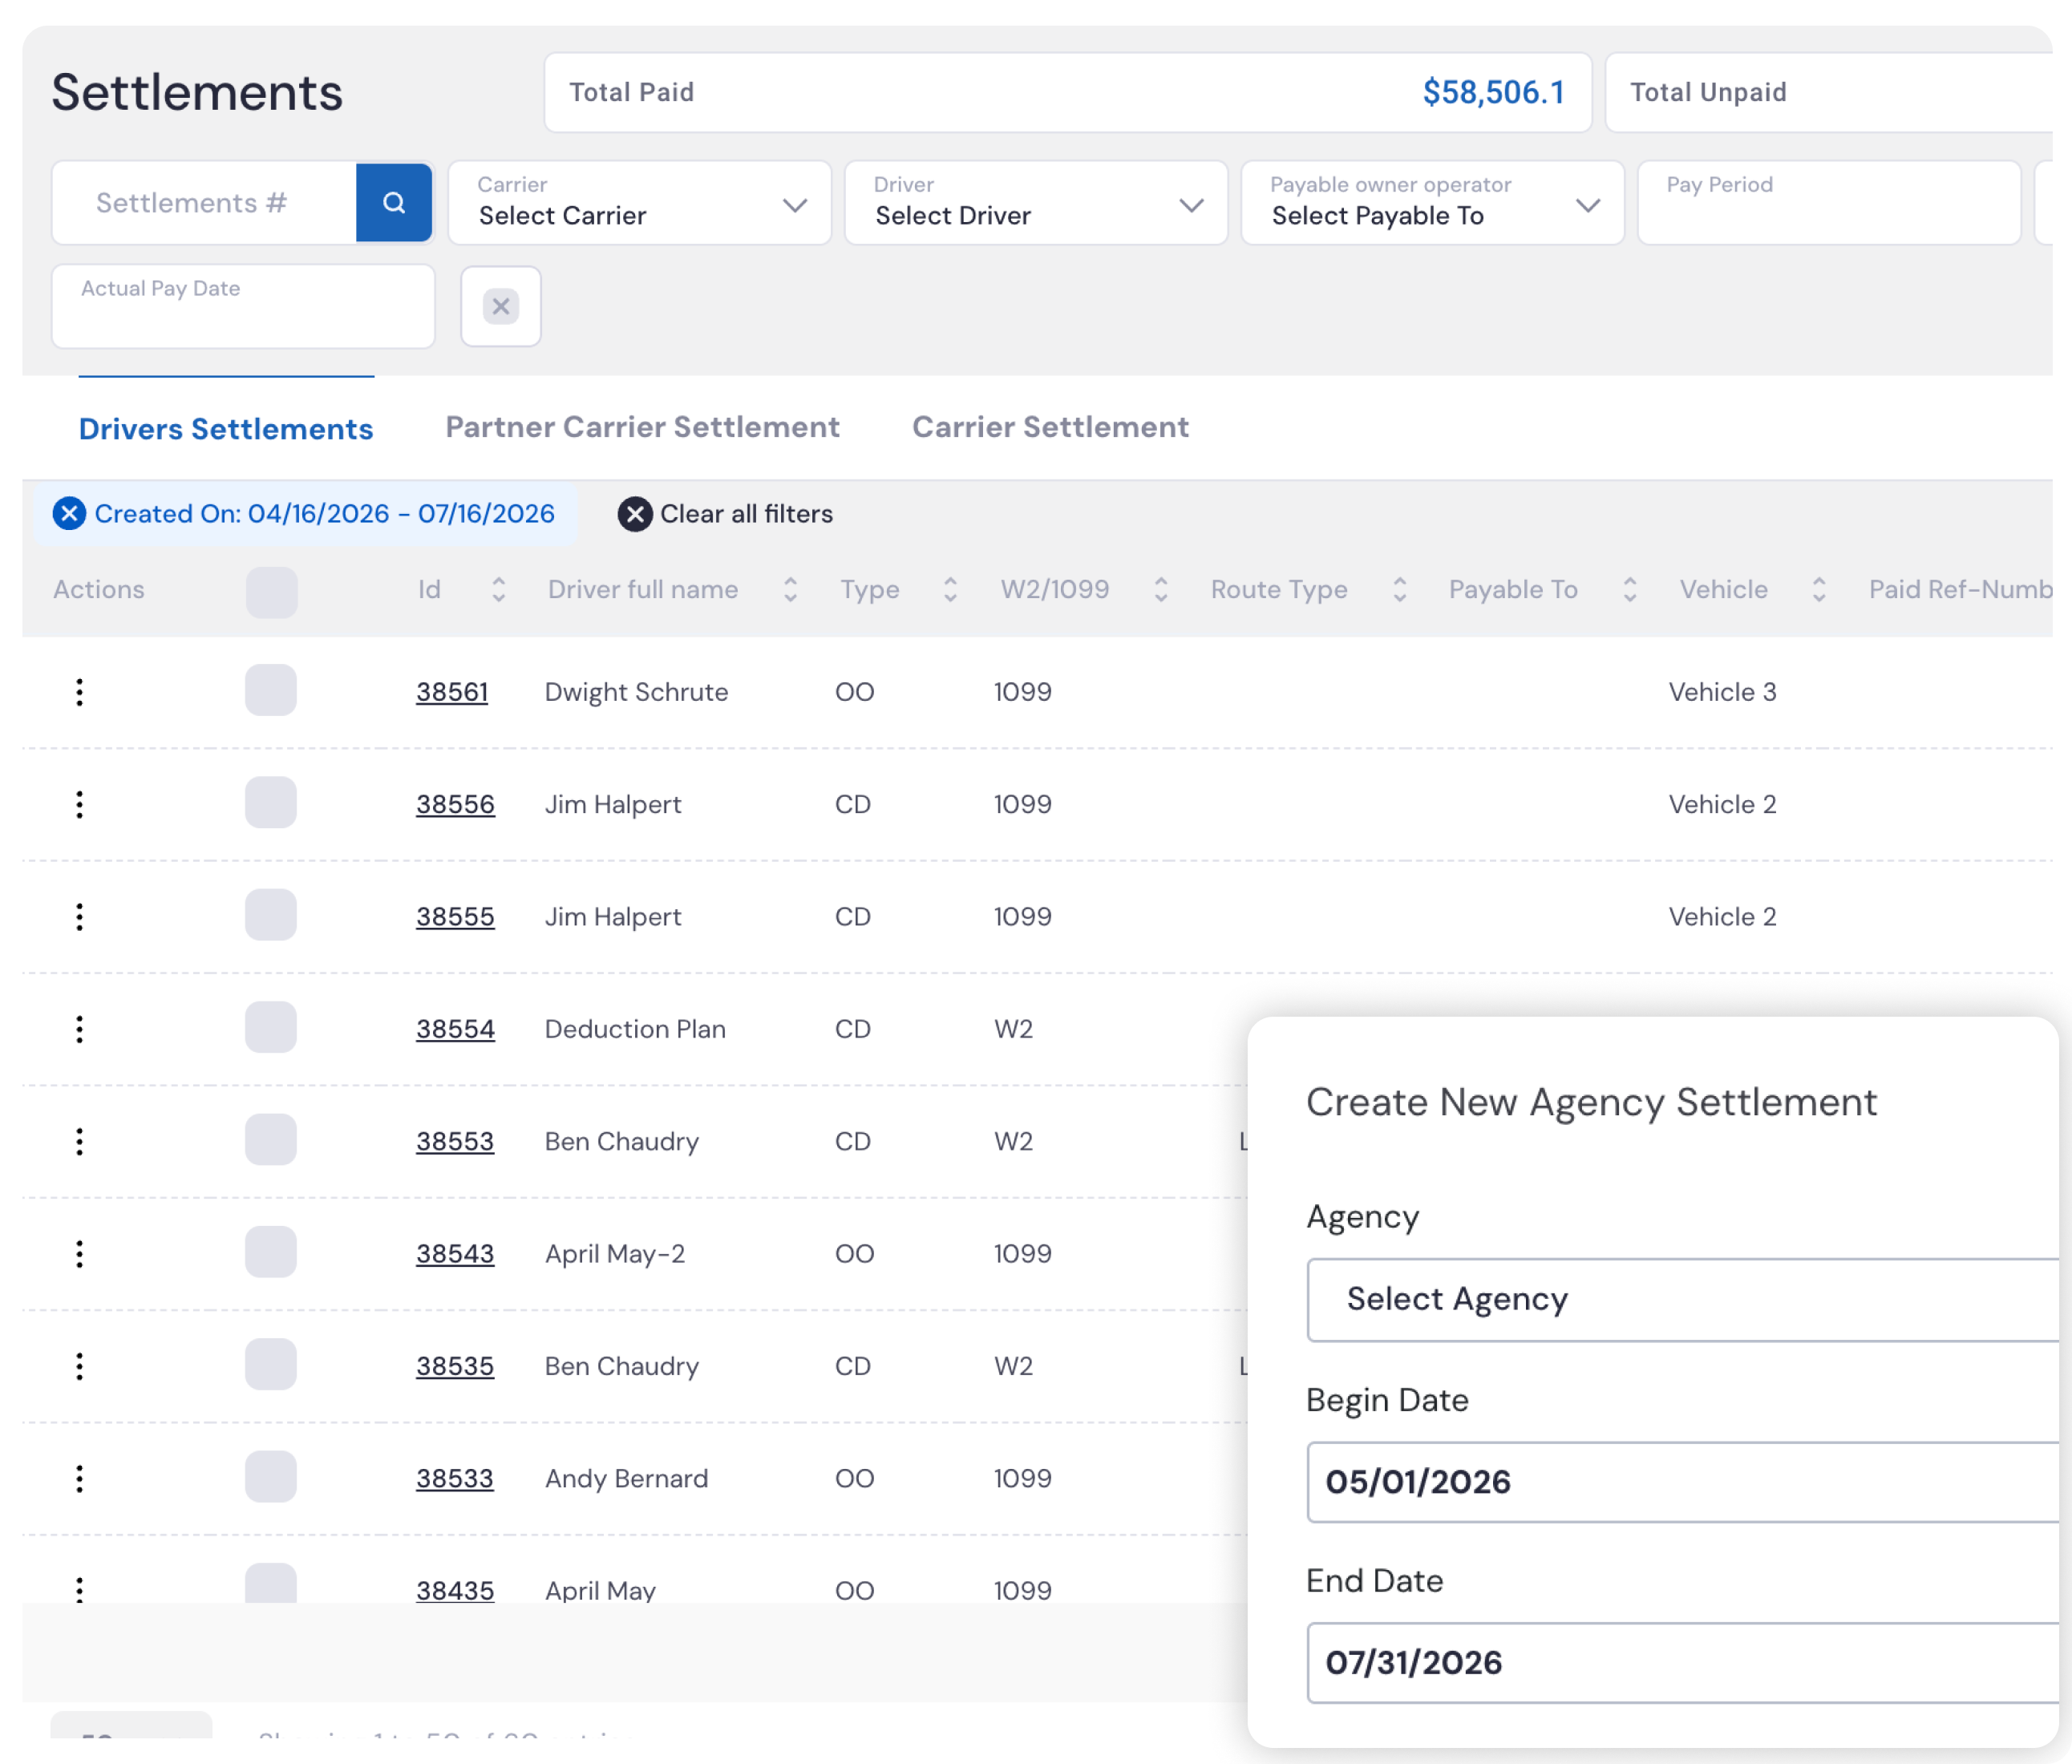
Task: Sort by Route Type column arrows
Action: [x=1400, y=590]
